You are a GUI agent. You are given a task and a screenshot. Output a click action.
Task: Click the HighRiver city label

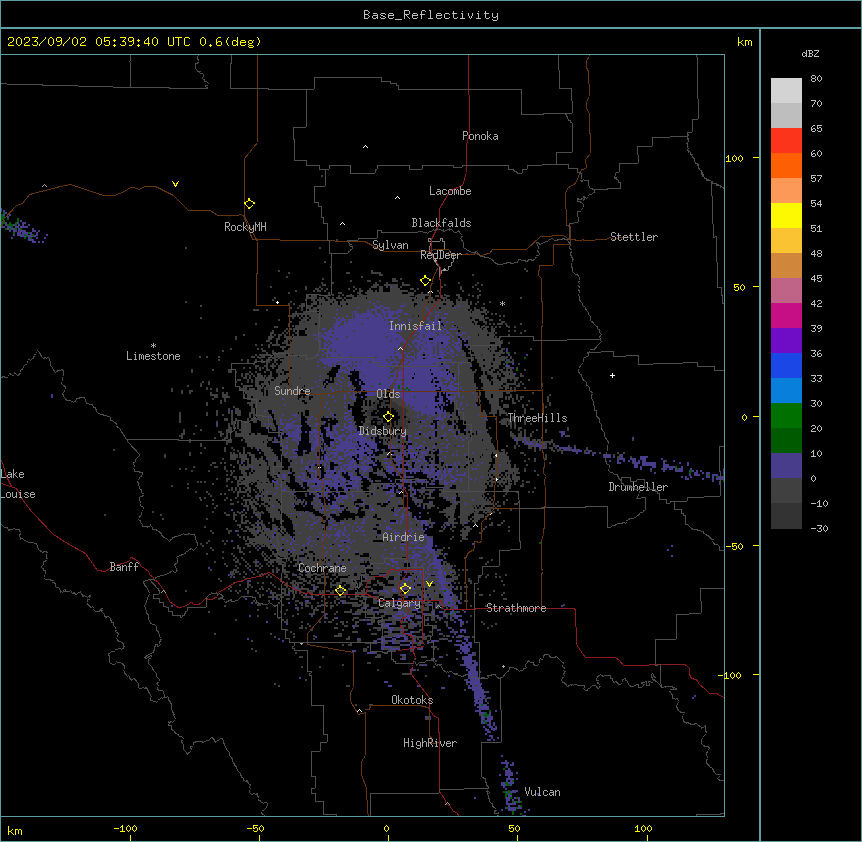pyautogui.click(x=430, y=743)
